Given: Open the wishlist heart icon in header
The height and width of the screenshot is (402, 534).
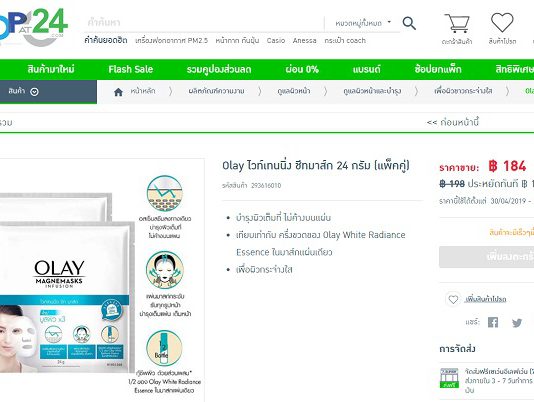Looking at the screenshot, I should coord(502,22).
